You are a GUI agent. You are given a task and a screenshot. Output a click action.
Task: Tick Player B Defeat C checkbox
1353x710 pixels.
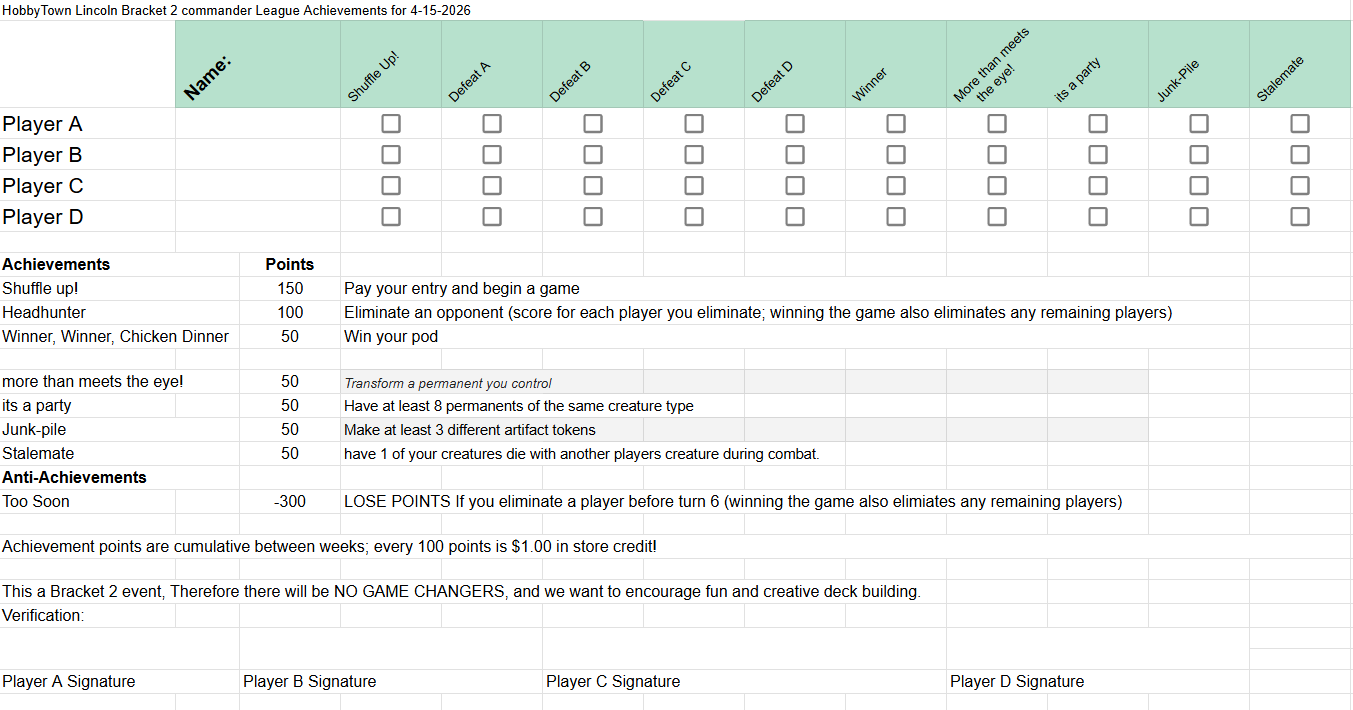(x=694, y=155)
